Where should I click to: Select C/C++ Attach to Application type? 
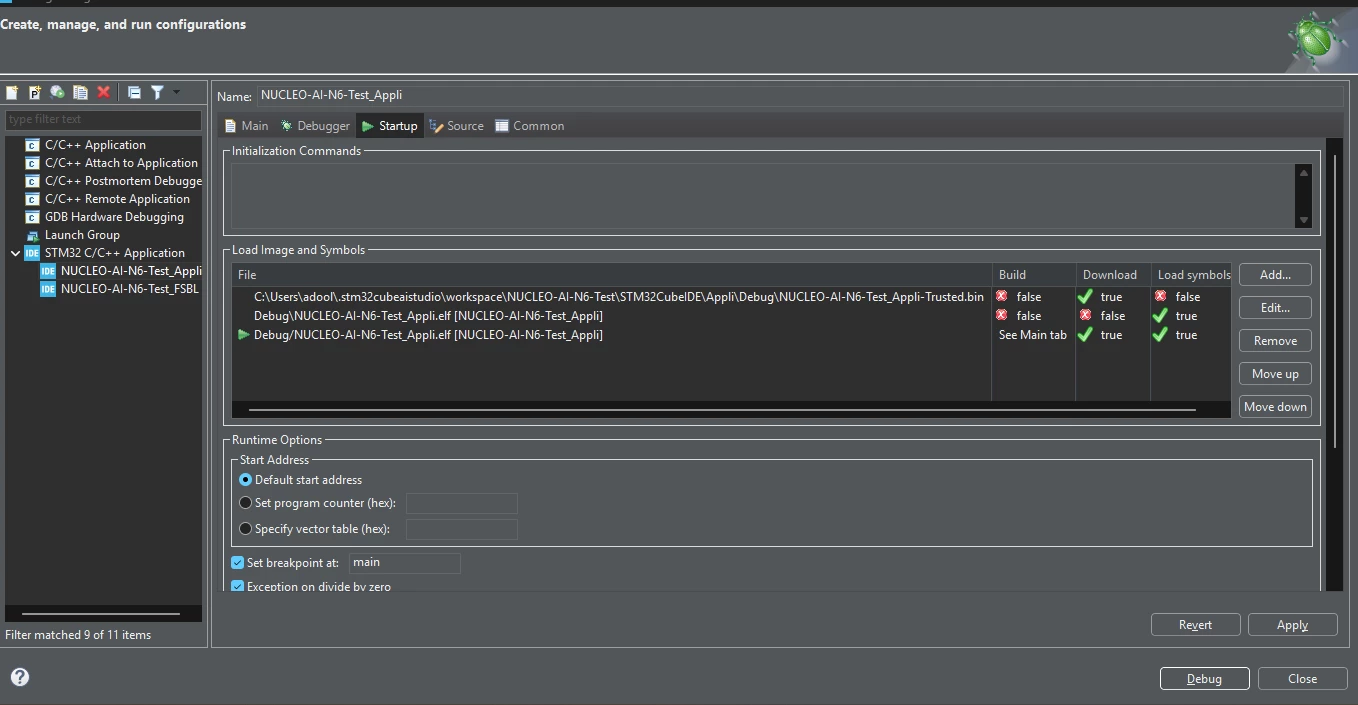pos(111,163)
